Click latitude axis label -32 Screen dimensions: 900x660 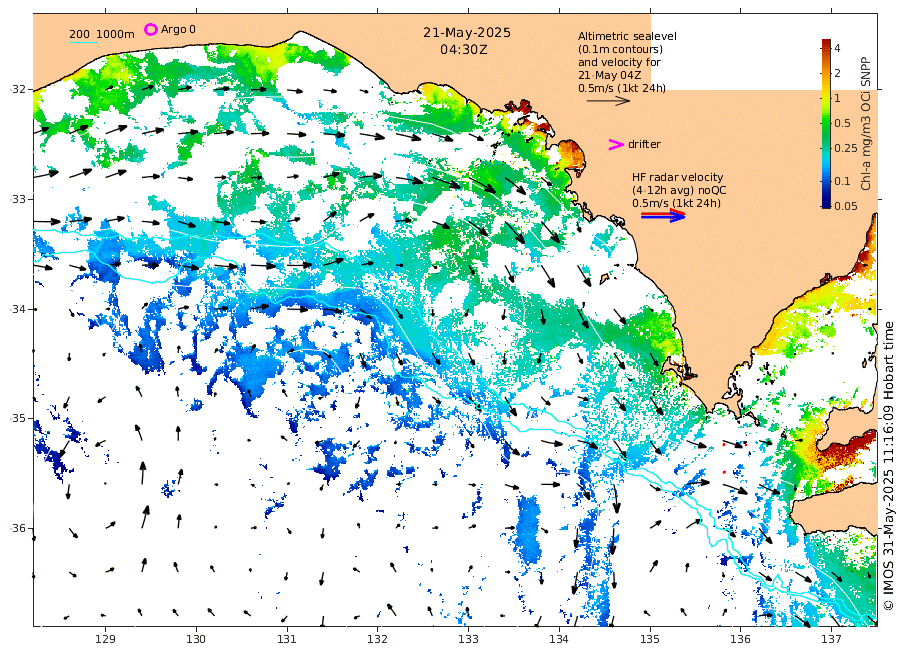(18, 90)
